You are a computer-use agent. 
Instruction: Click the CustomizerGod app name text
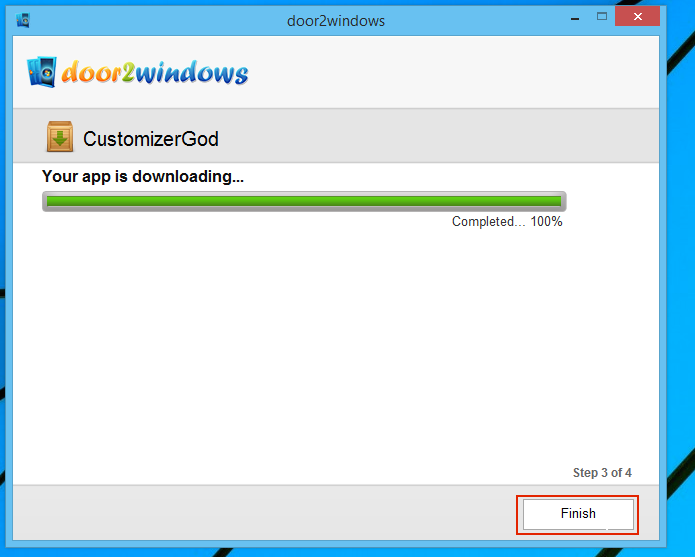click(151, 139)
